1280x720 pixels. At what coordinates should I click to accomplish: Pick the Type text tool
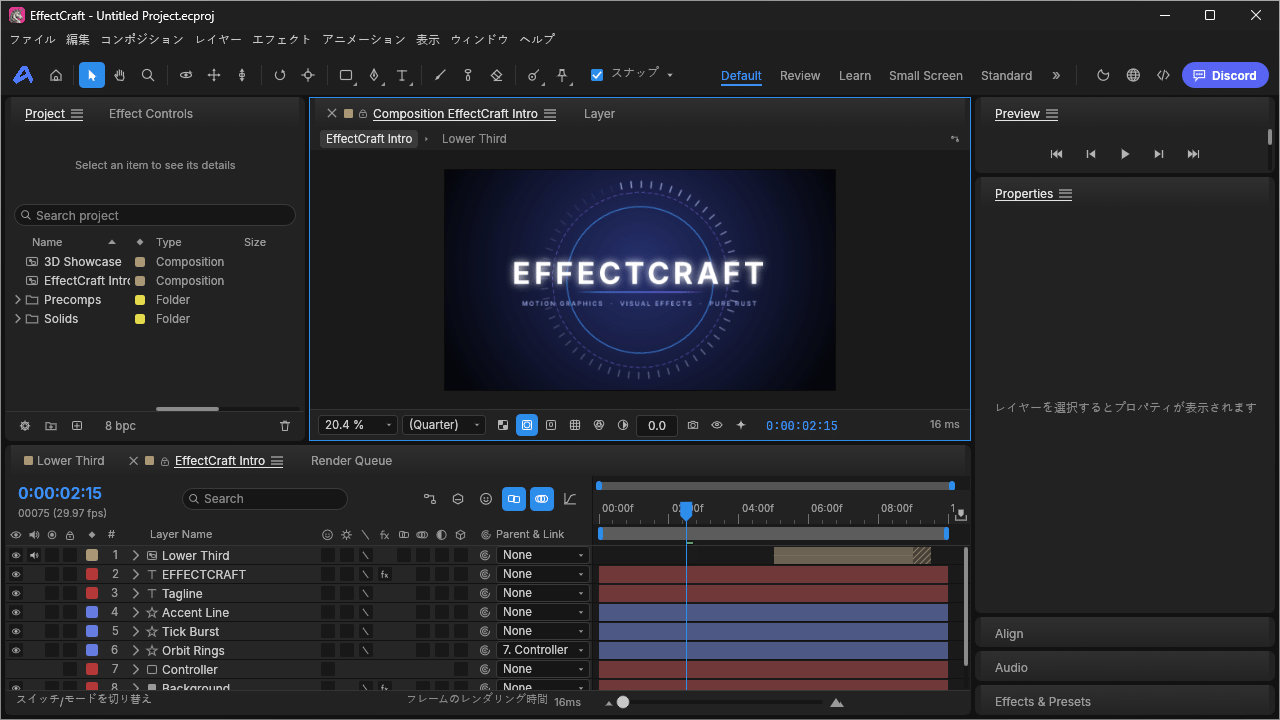(x=402, y=75)
